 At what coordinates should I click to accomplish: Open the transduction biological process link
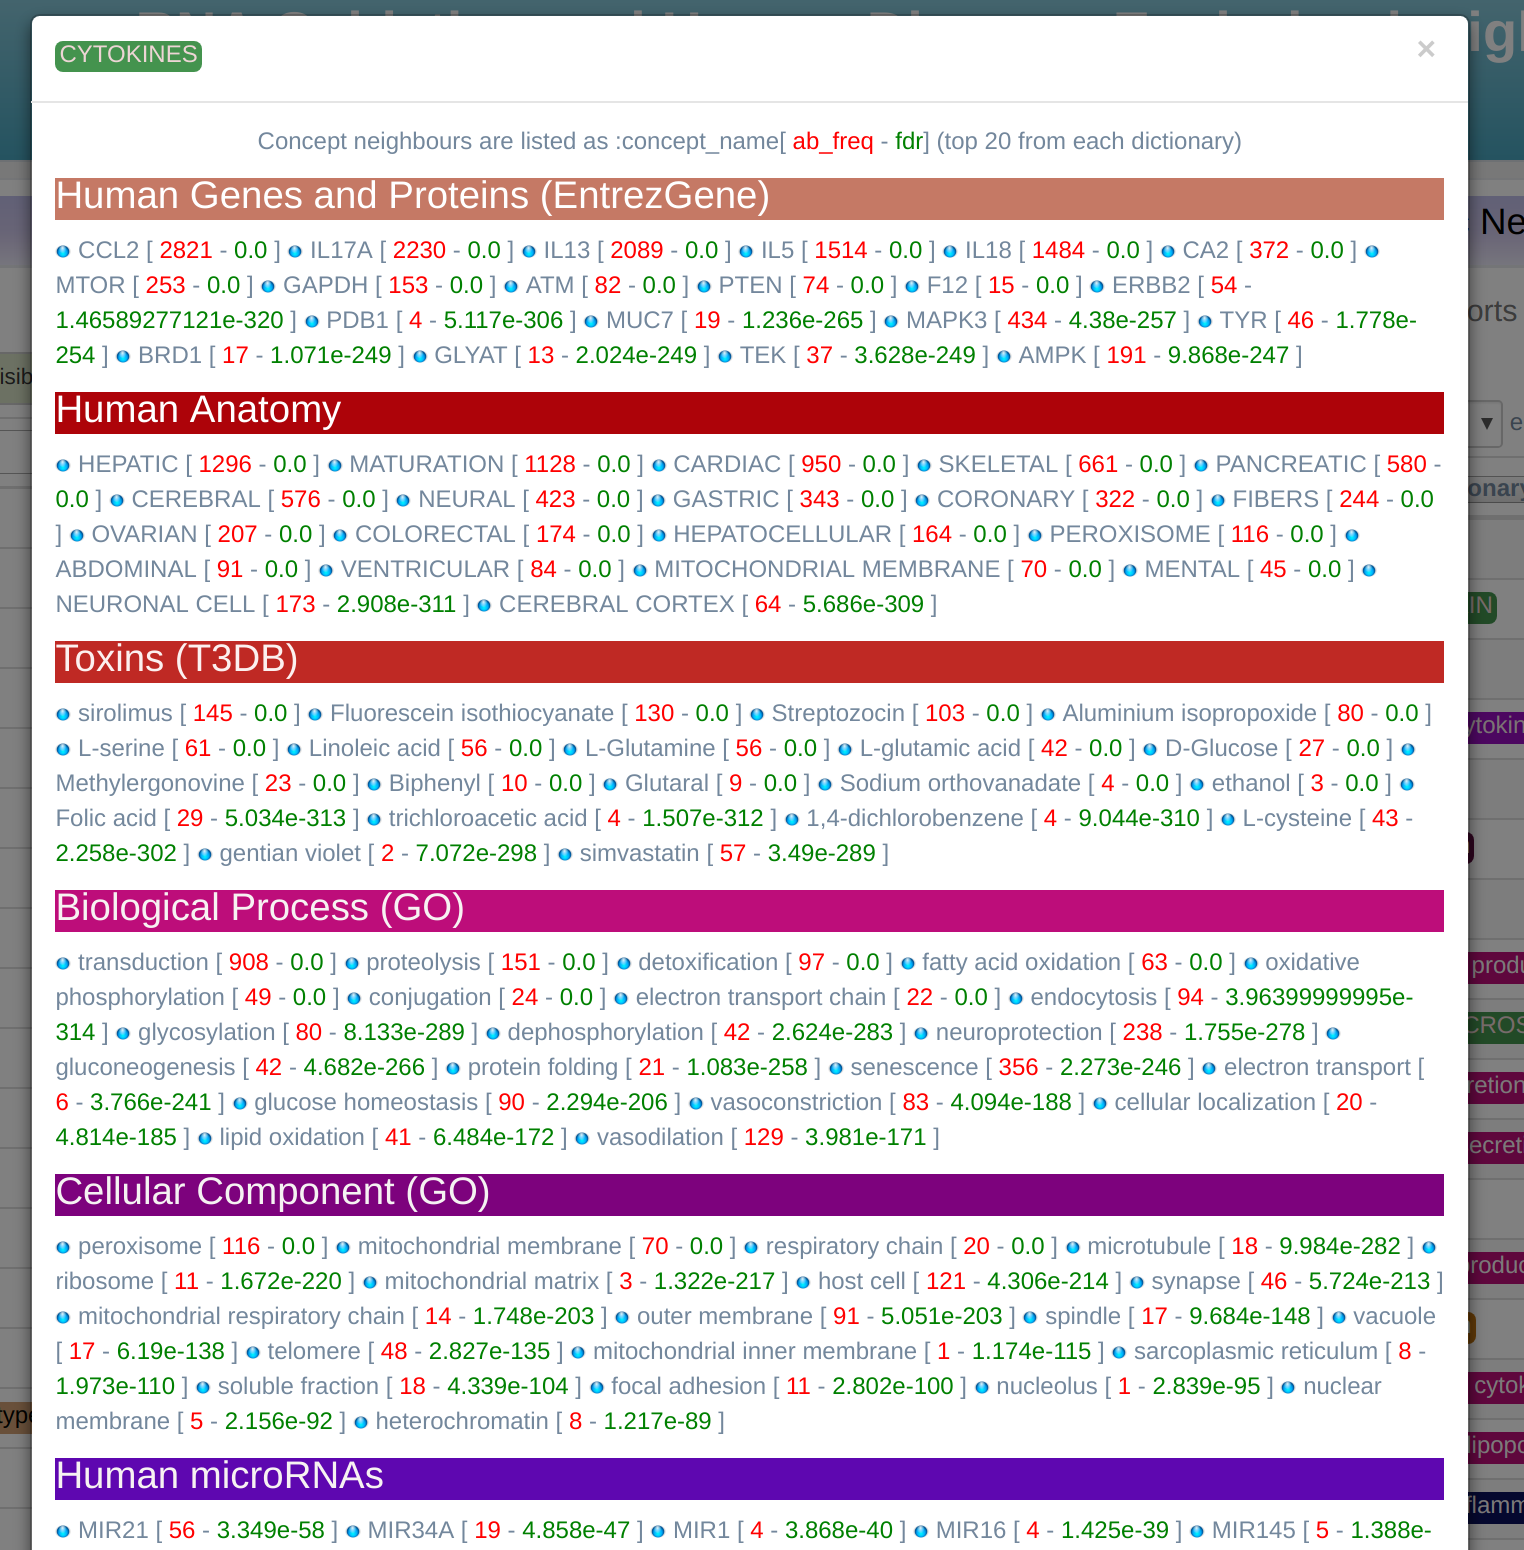[143, 962]
